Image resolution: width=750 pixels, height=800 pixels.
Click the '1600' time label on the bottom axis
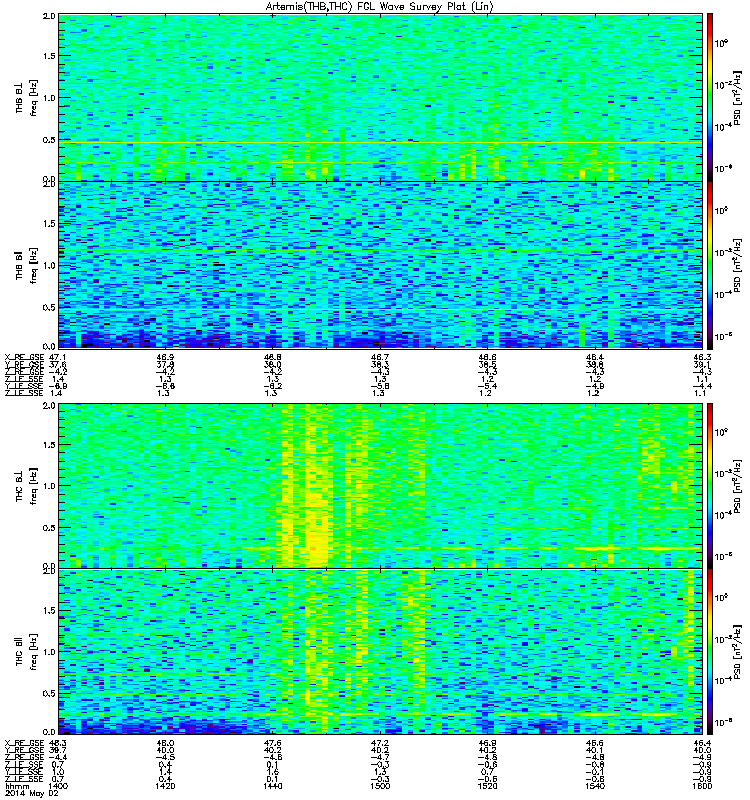point(702,786)
